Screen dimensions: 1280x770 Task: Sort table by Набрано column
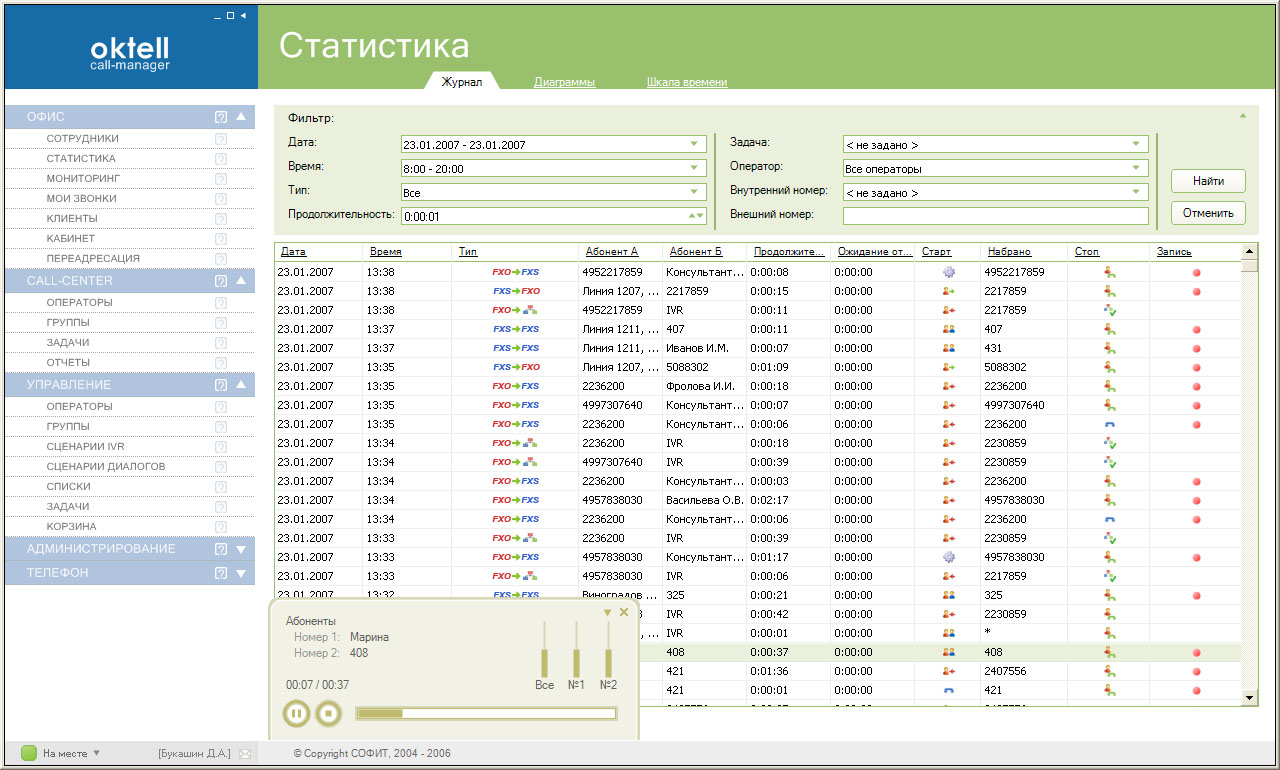click(1009, 252)
